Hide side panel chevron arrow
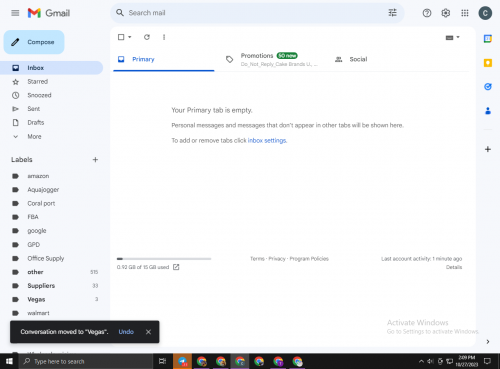This screenshot has width=500, height=369. [x=488, y=342]
